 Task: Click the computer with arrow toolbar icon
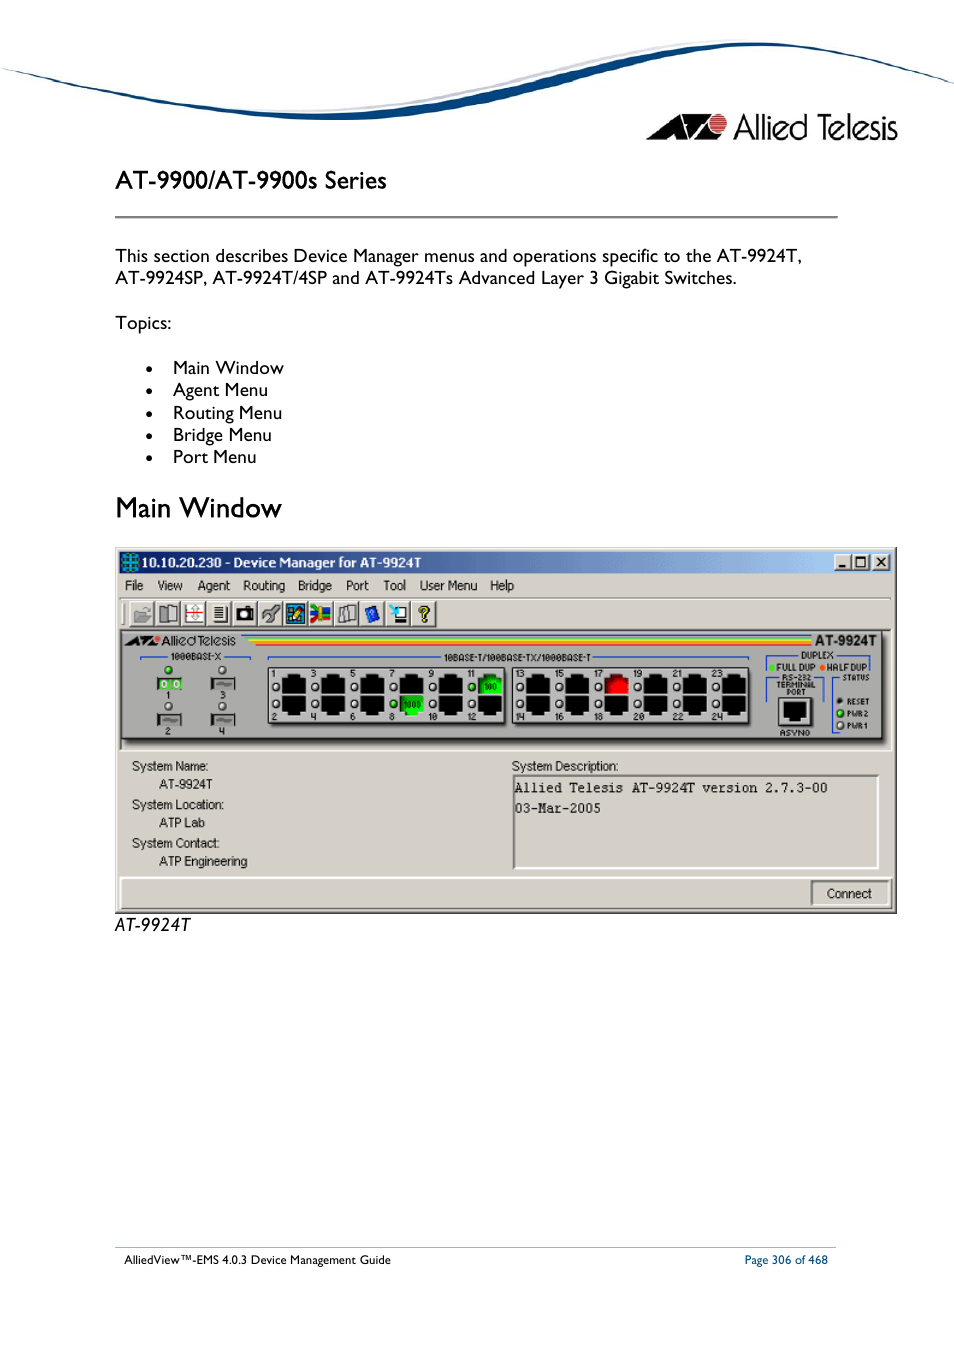pyautogui.click(x=398, y=614)
